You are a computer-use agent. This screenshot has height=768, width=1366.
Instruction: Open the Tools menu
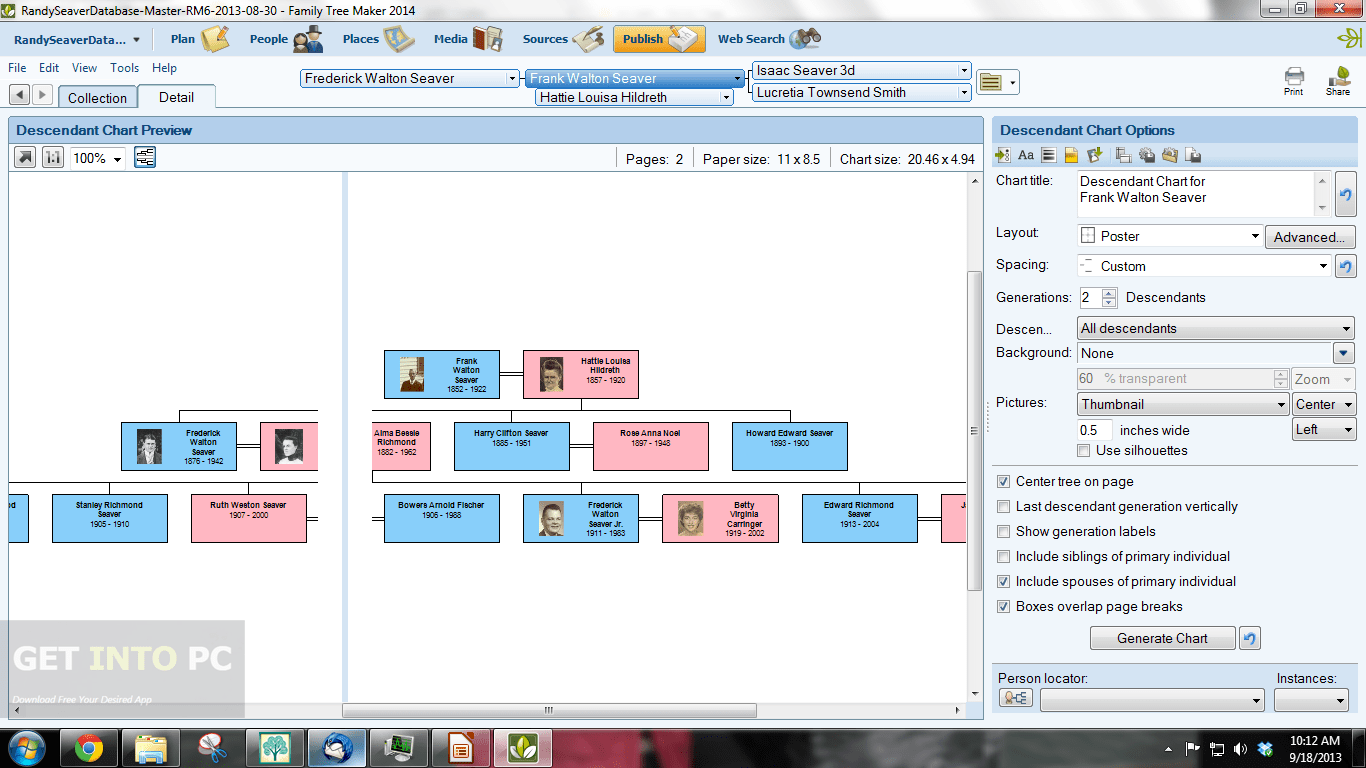[x=125, y=68]
